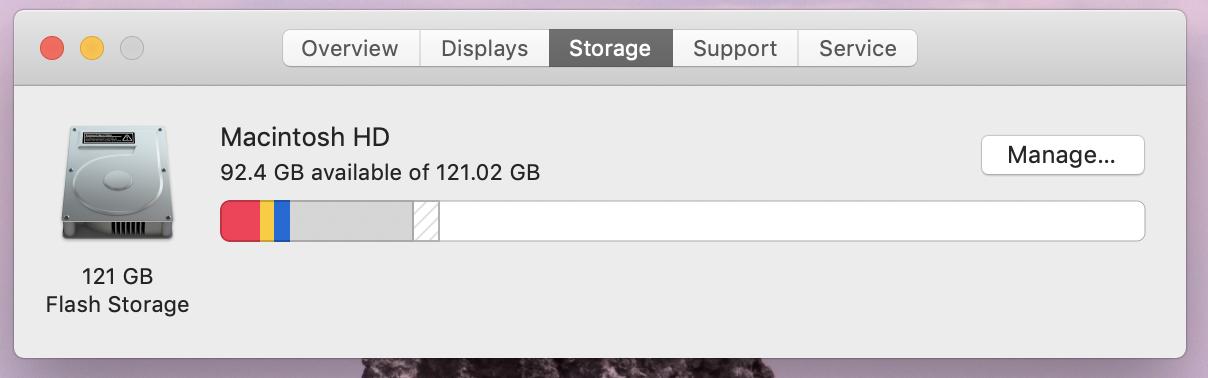1208x378 pixels.
Task: Click the yellow segment of storage bar
Action: (x=267, y=221)
